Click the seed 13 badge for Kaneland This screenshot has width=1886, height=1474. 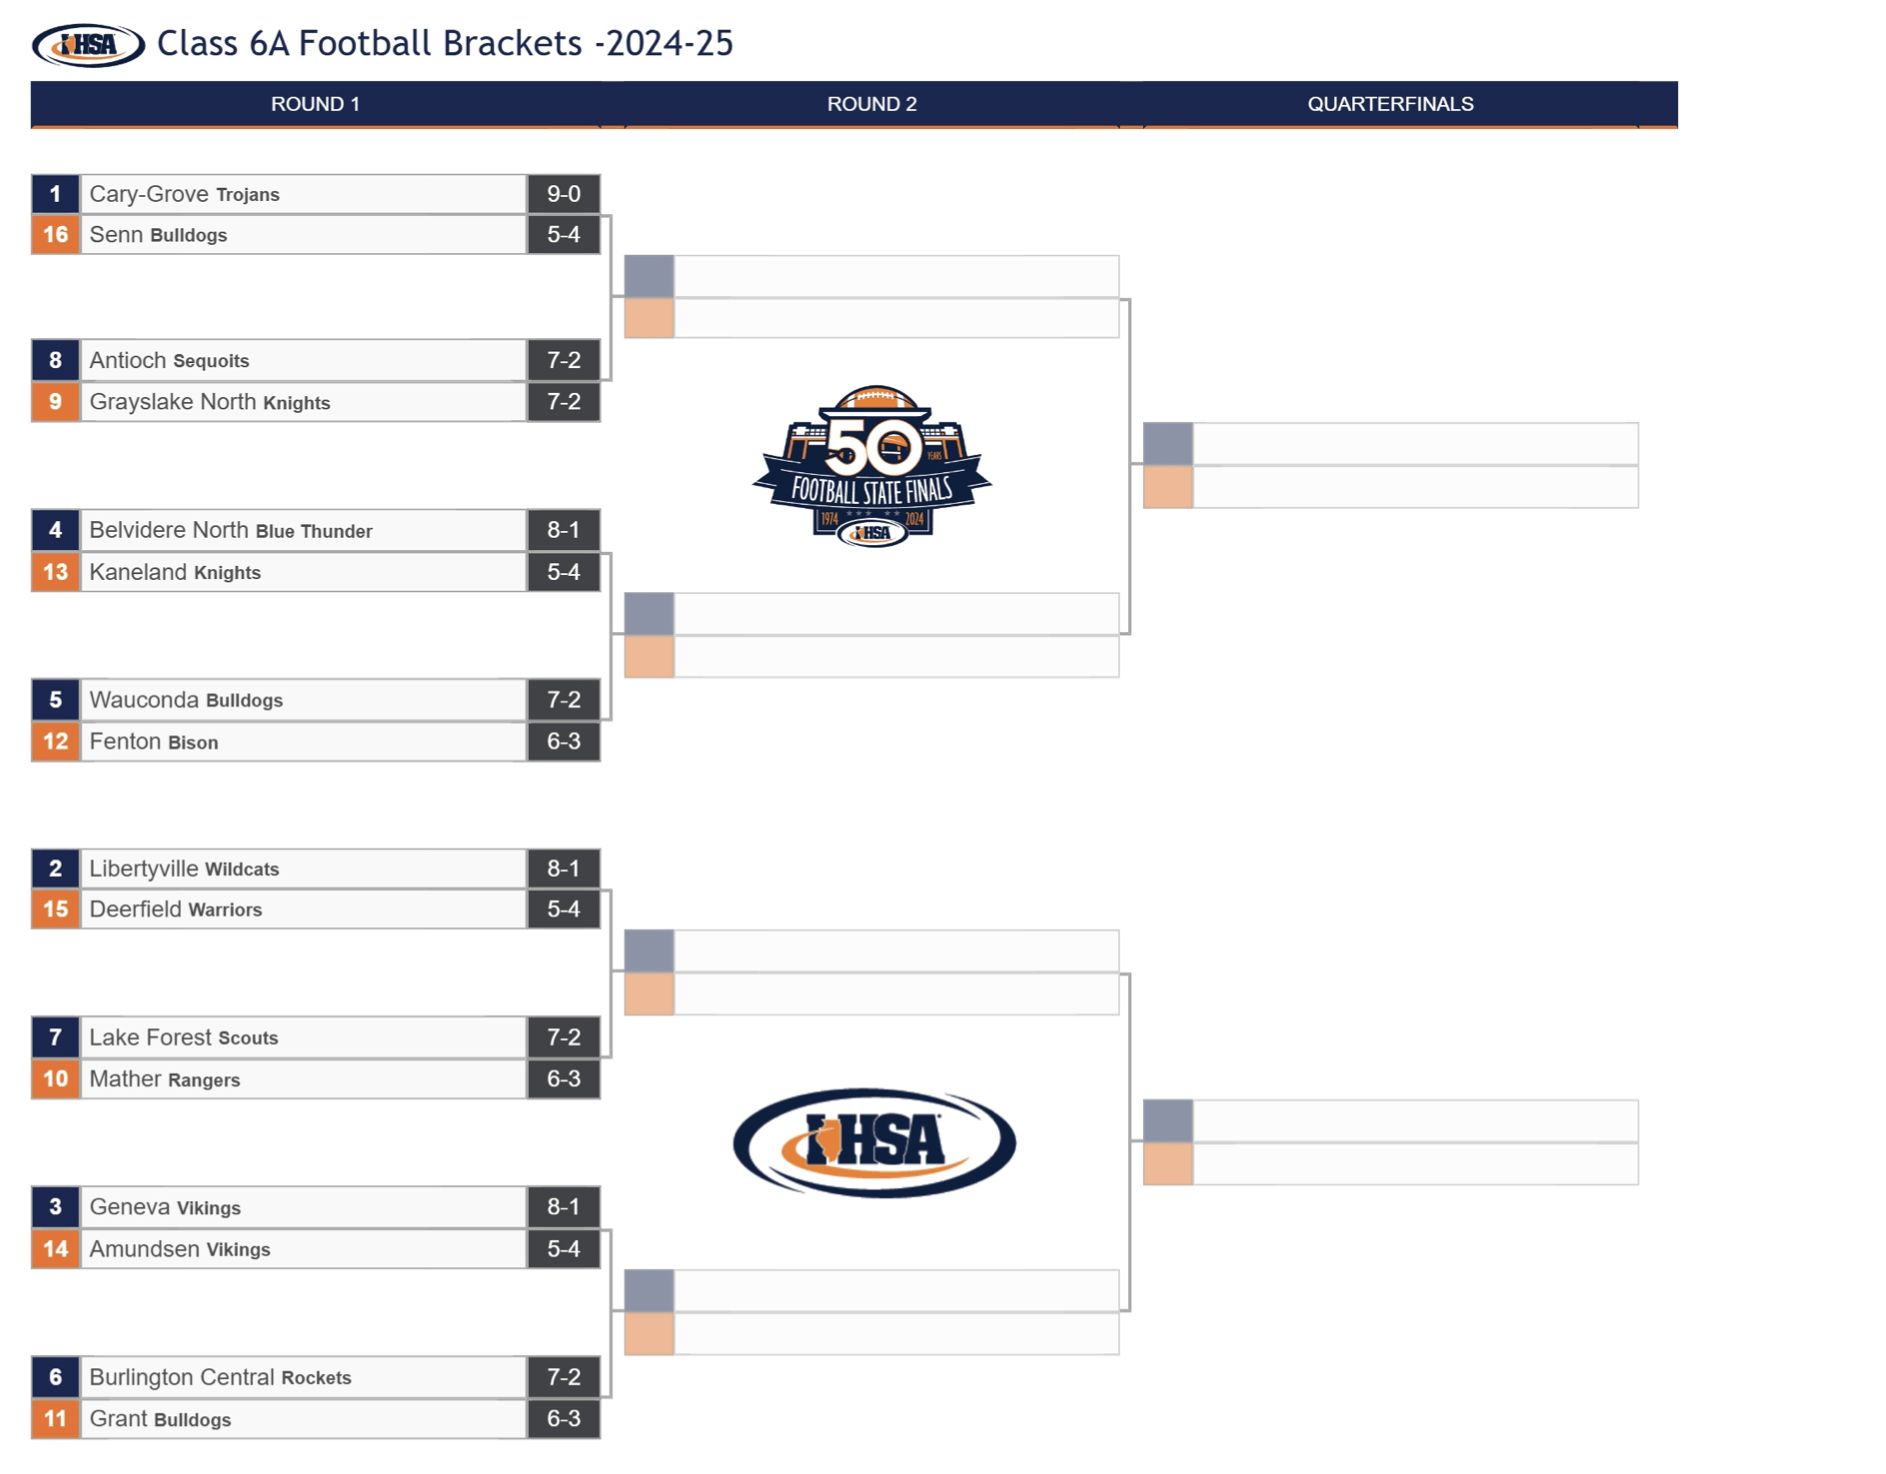point(56,572)
